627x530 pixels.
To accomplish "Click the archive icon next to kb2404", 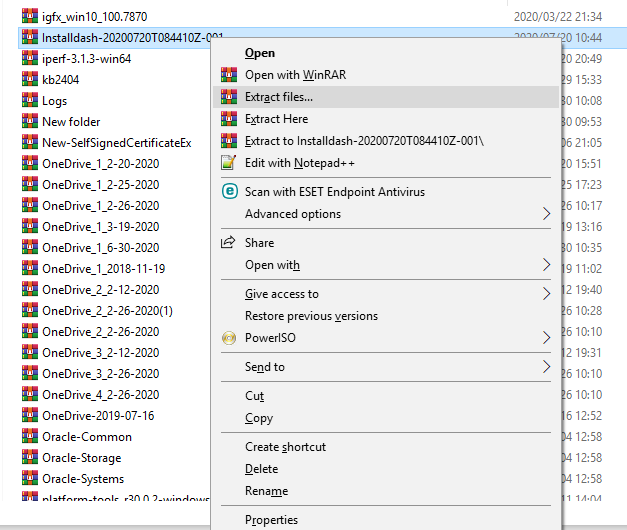I will tap(30, 79).
